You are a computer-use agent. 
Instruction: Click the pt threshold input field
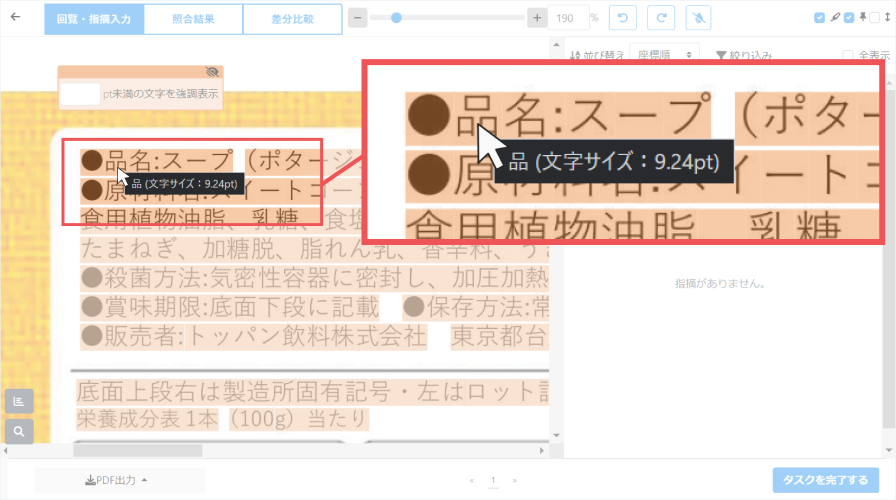click(80, 94)
